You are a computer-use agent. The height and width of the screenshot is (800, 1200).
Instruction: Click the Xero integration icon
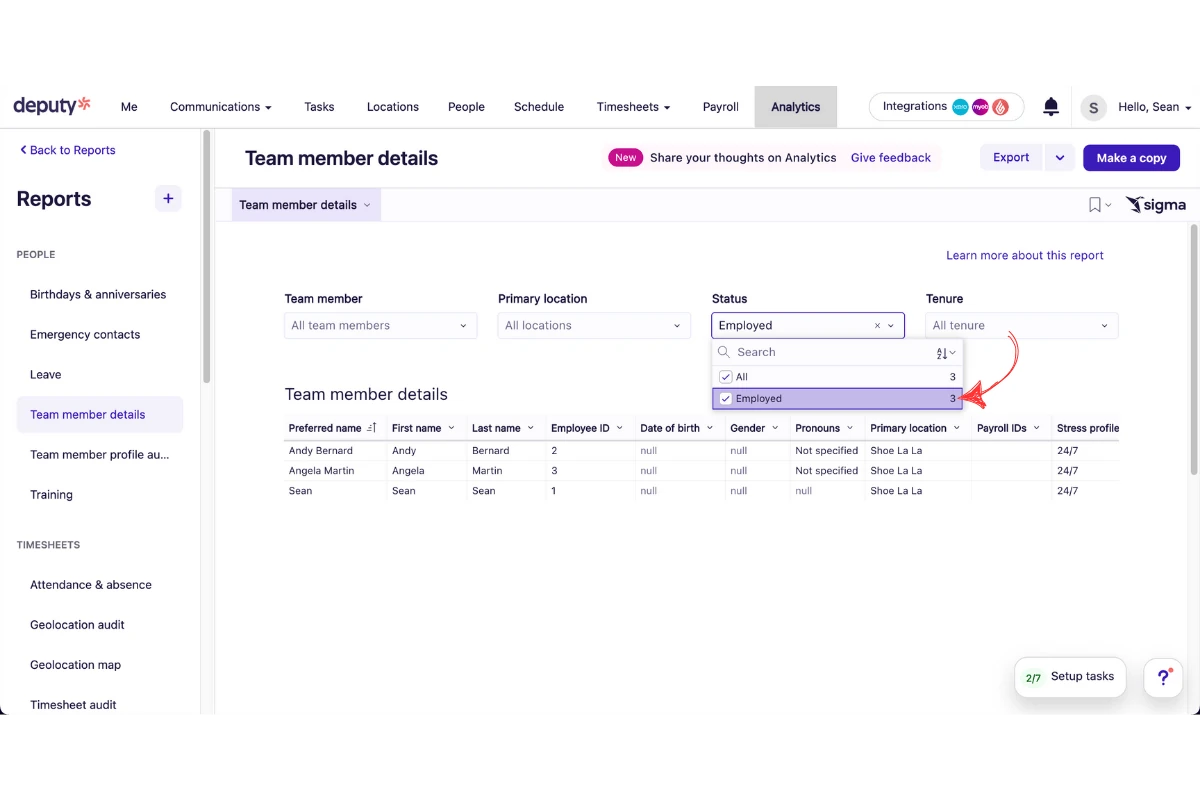(x=960, y=107)
